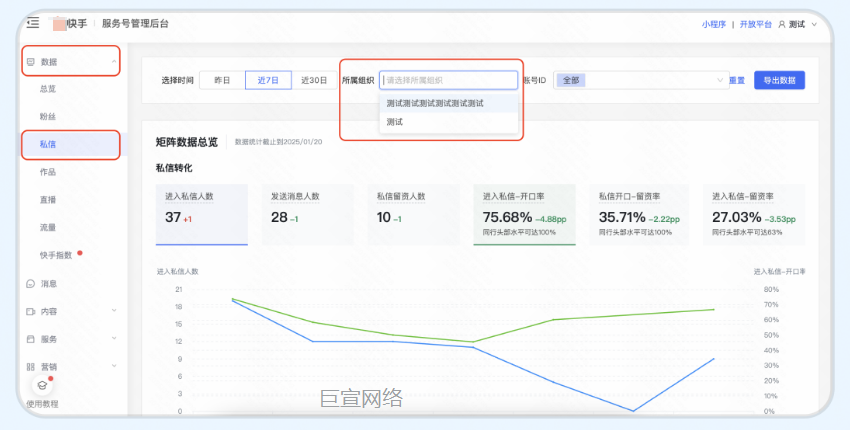Viewport: 850px width, 430px height.
Task: Choose 测试测试测试测试测试测试 from organization list
Action: coord(435,103)
